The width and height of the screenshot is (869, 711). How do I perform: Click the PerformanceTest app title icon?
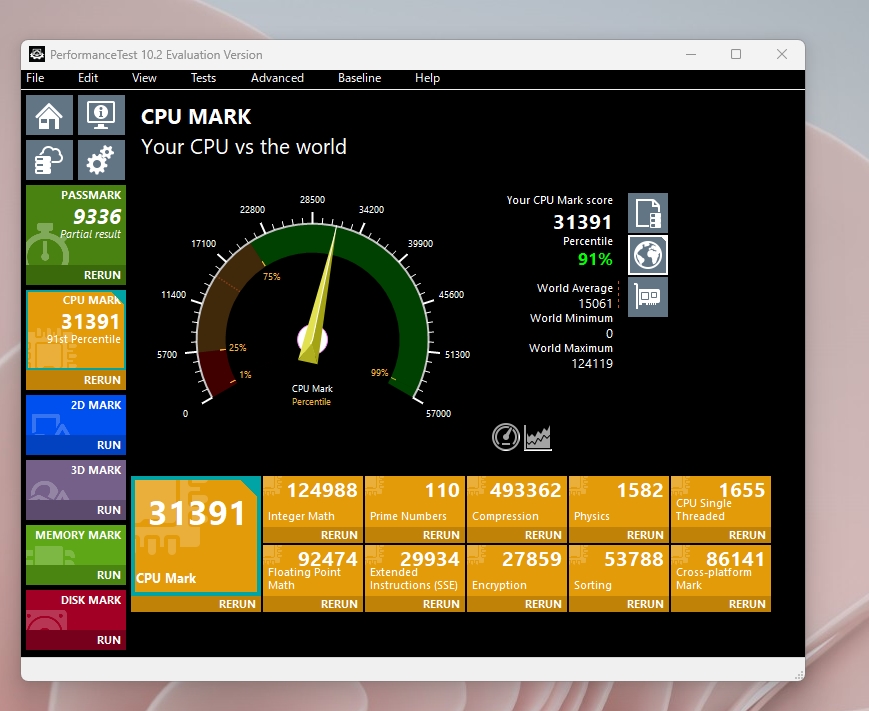(37, 54)
